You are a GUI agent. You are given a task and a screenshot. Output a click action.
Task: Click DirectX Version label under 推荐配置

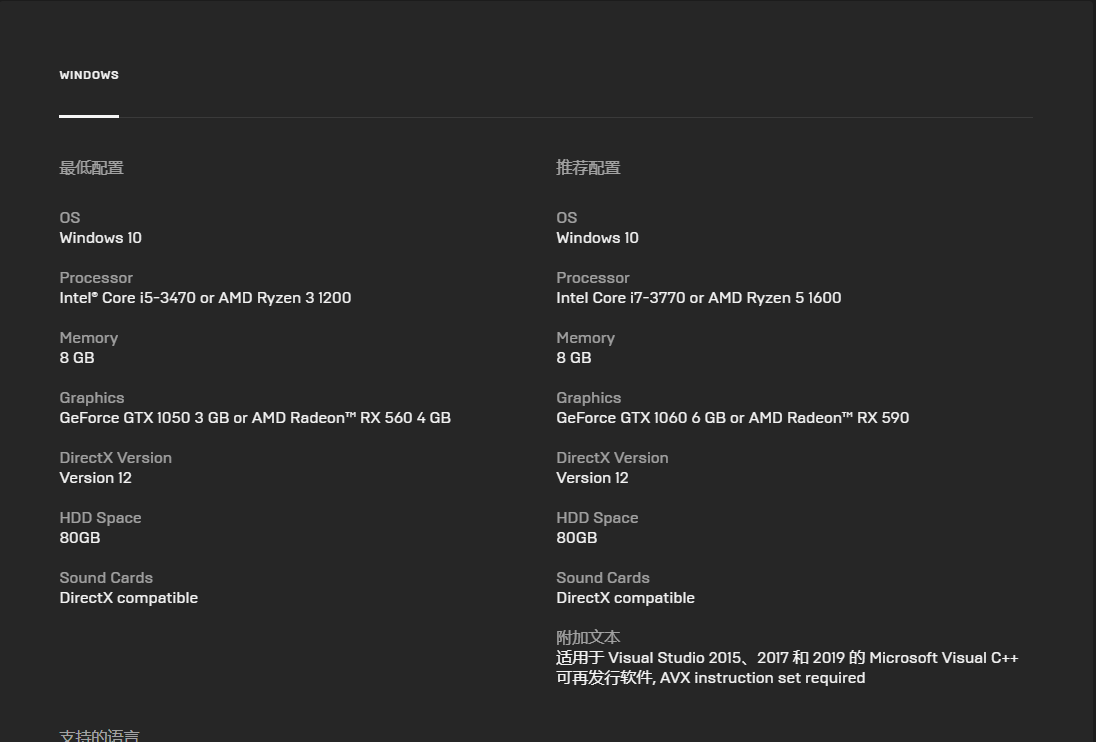612,458
